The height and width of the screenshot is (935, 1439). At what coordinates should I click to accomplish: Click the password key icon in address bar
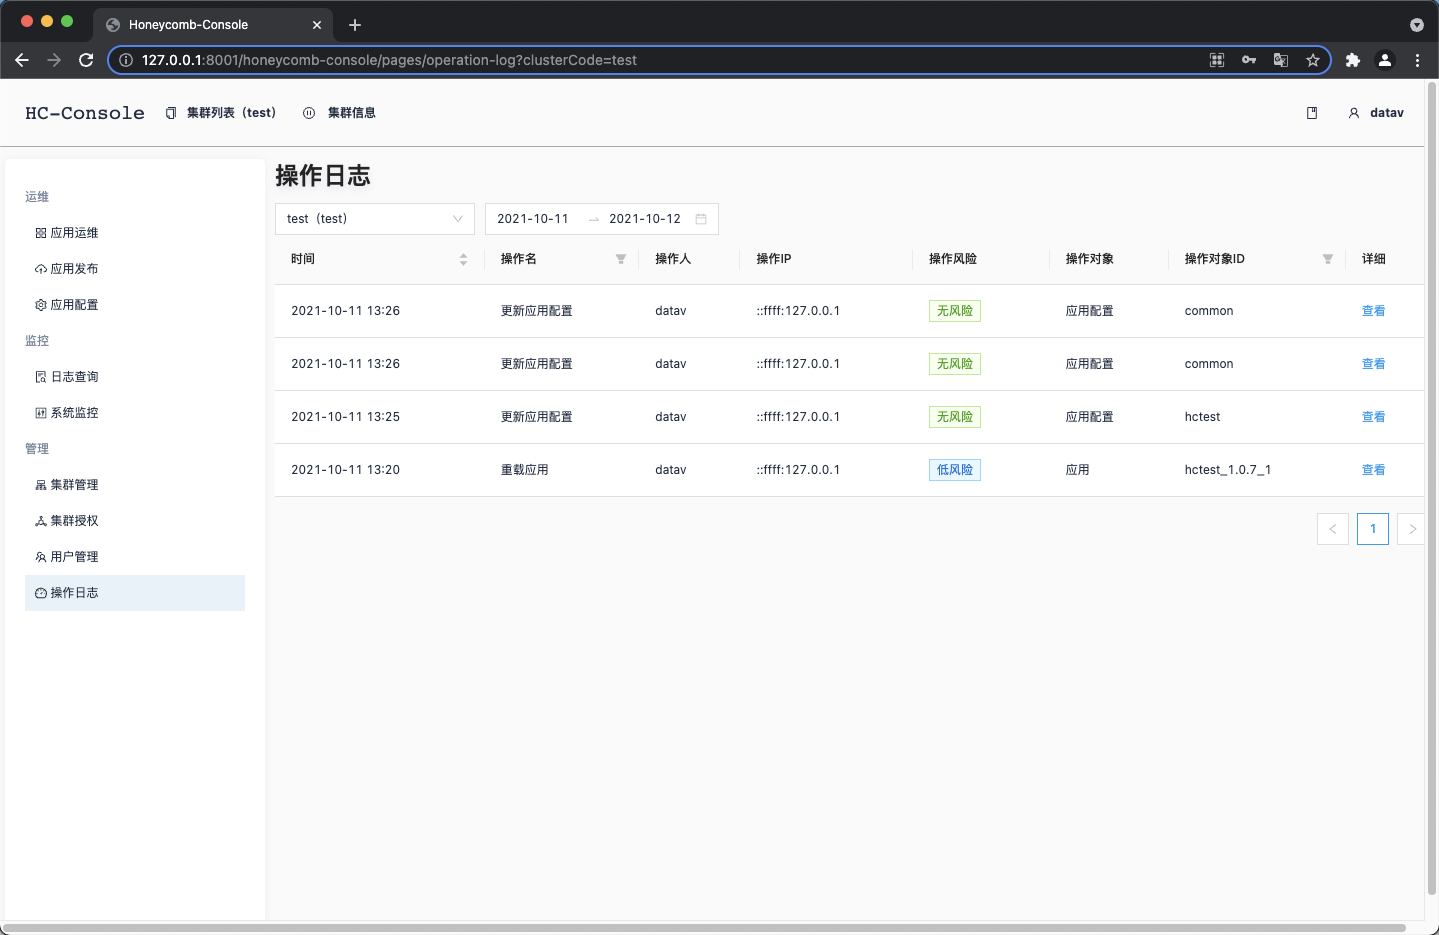point(1249,60)
